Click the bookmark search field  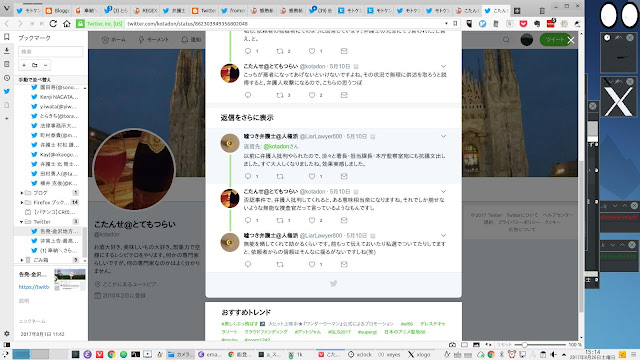(51, 51)
